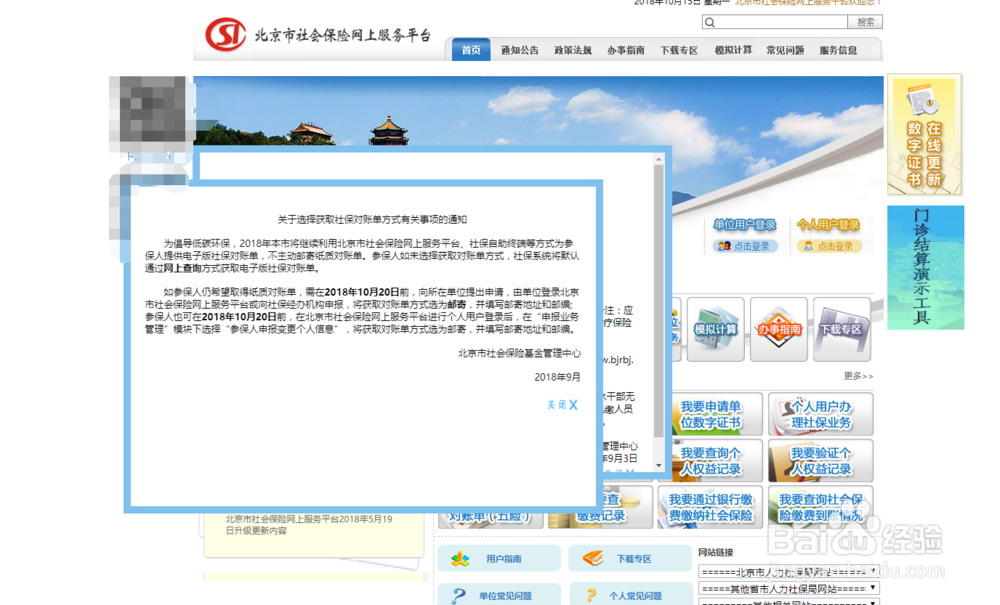Expand the third website links dropdown
The height and width of the screenshot is (605, 1000).
[x=789, y=602]
